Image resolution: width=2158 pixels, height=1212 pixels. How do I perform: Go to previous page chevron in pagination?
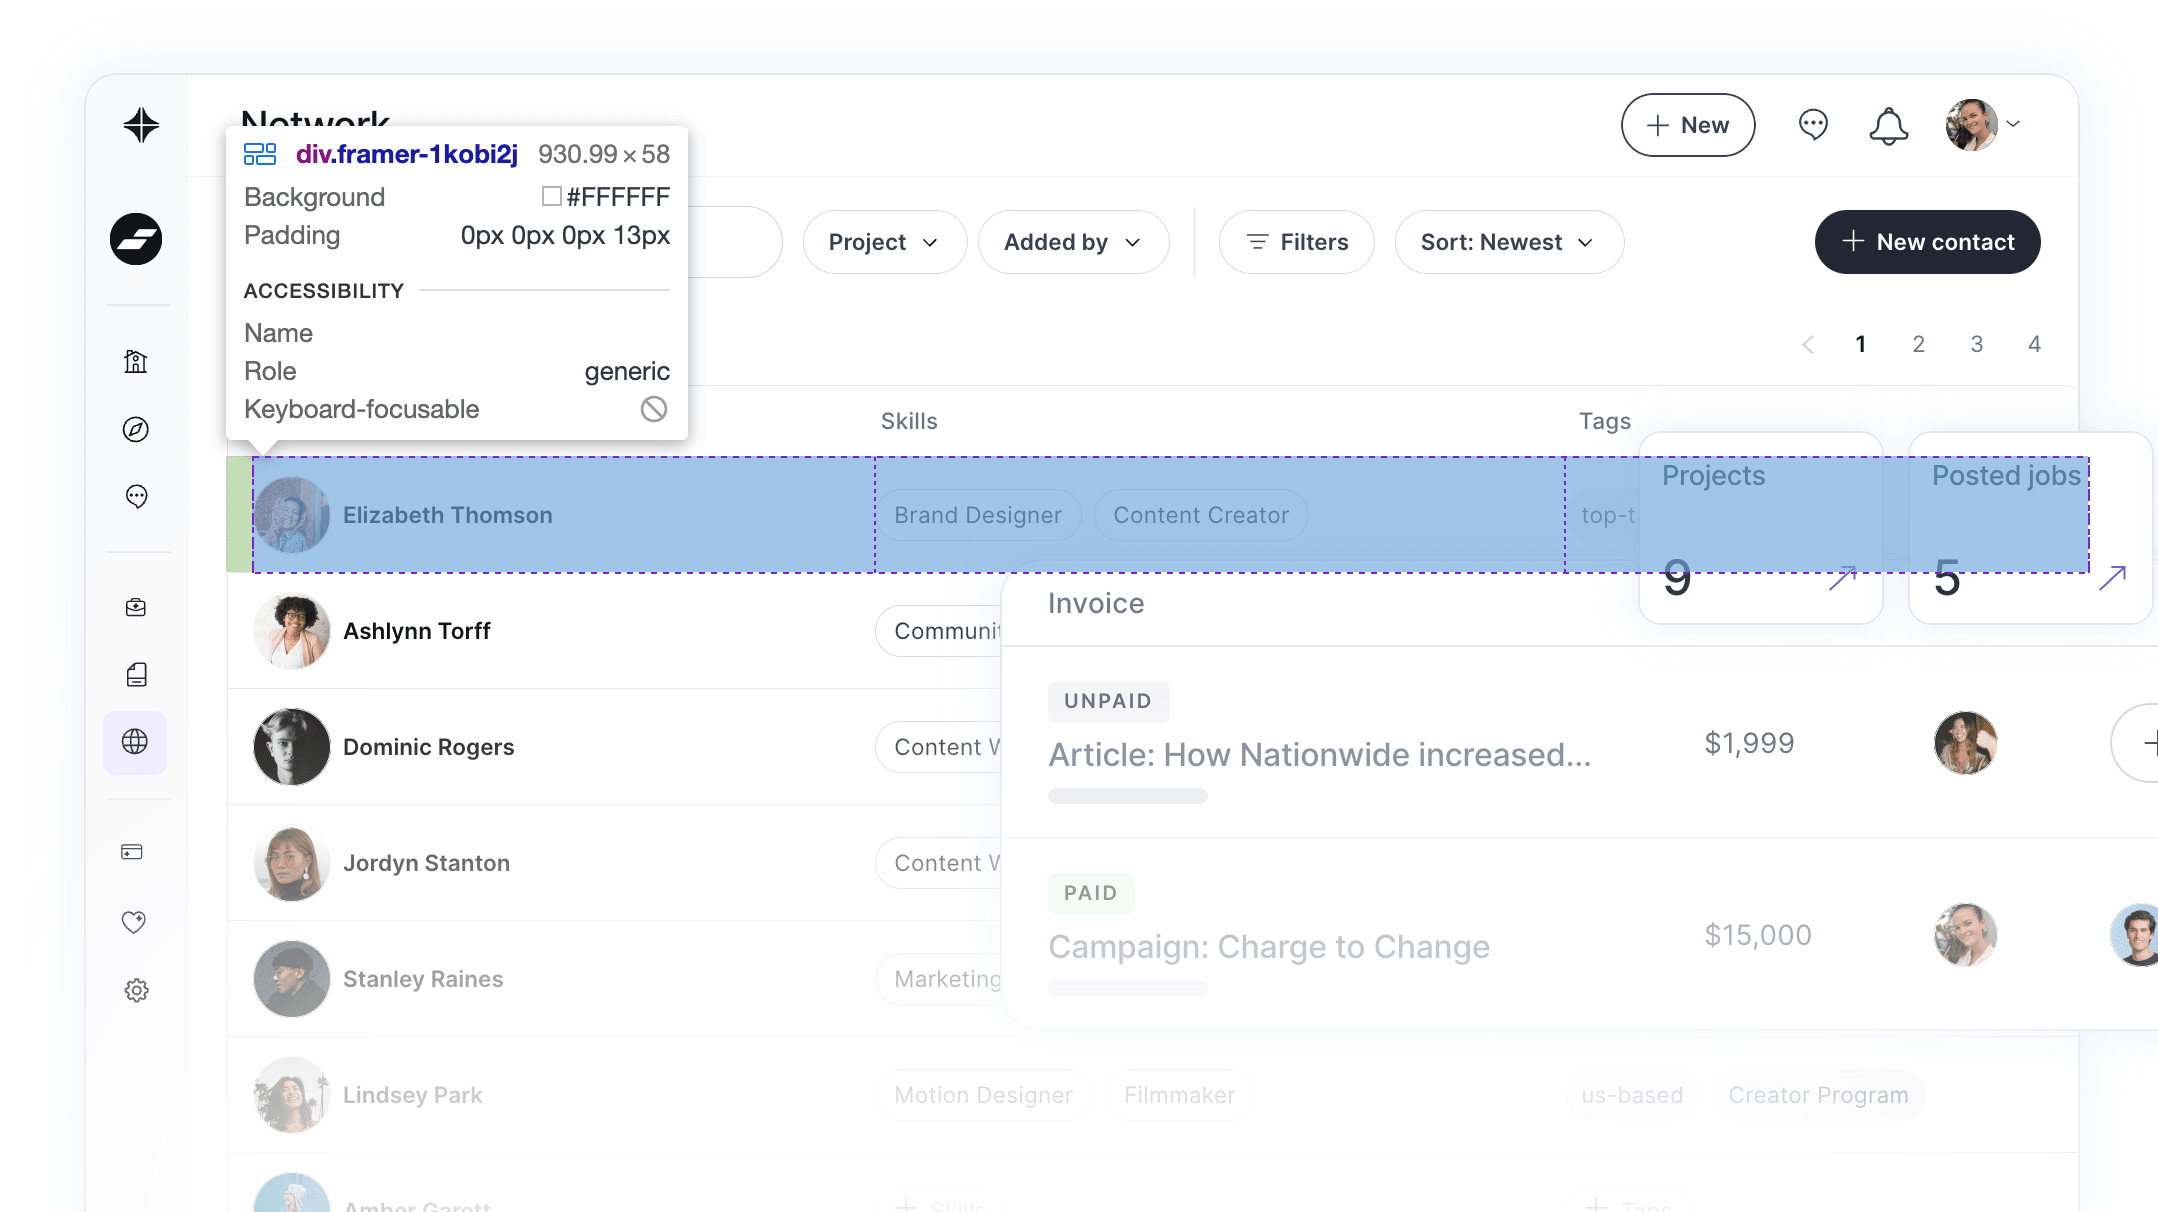(x=1808, y=345)
